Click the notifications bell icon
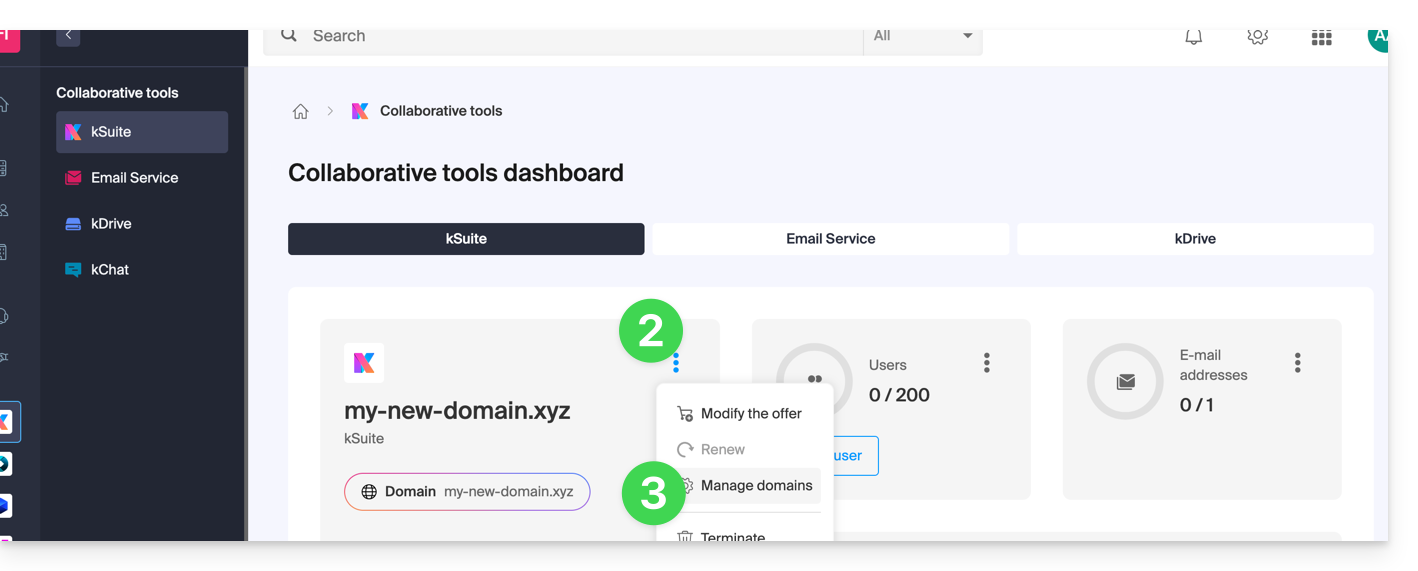This screenshot has height=571, width=1418. click(x=1193, y=37)
